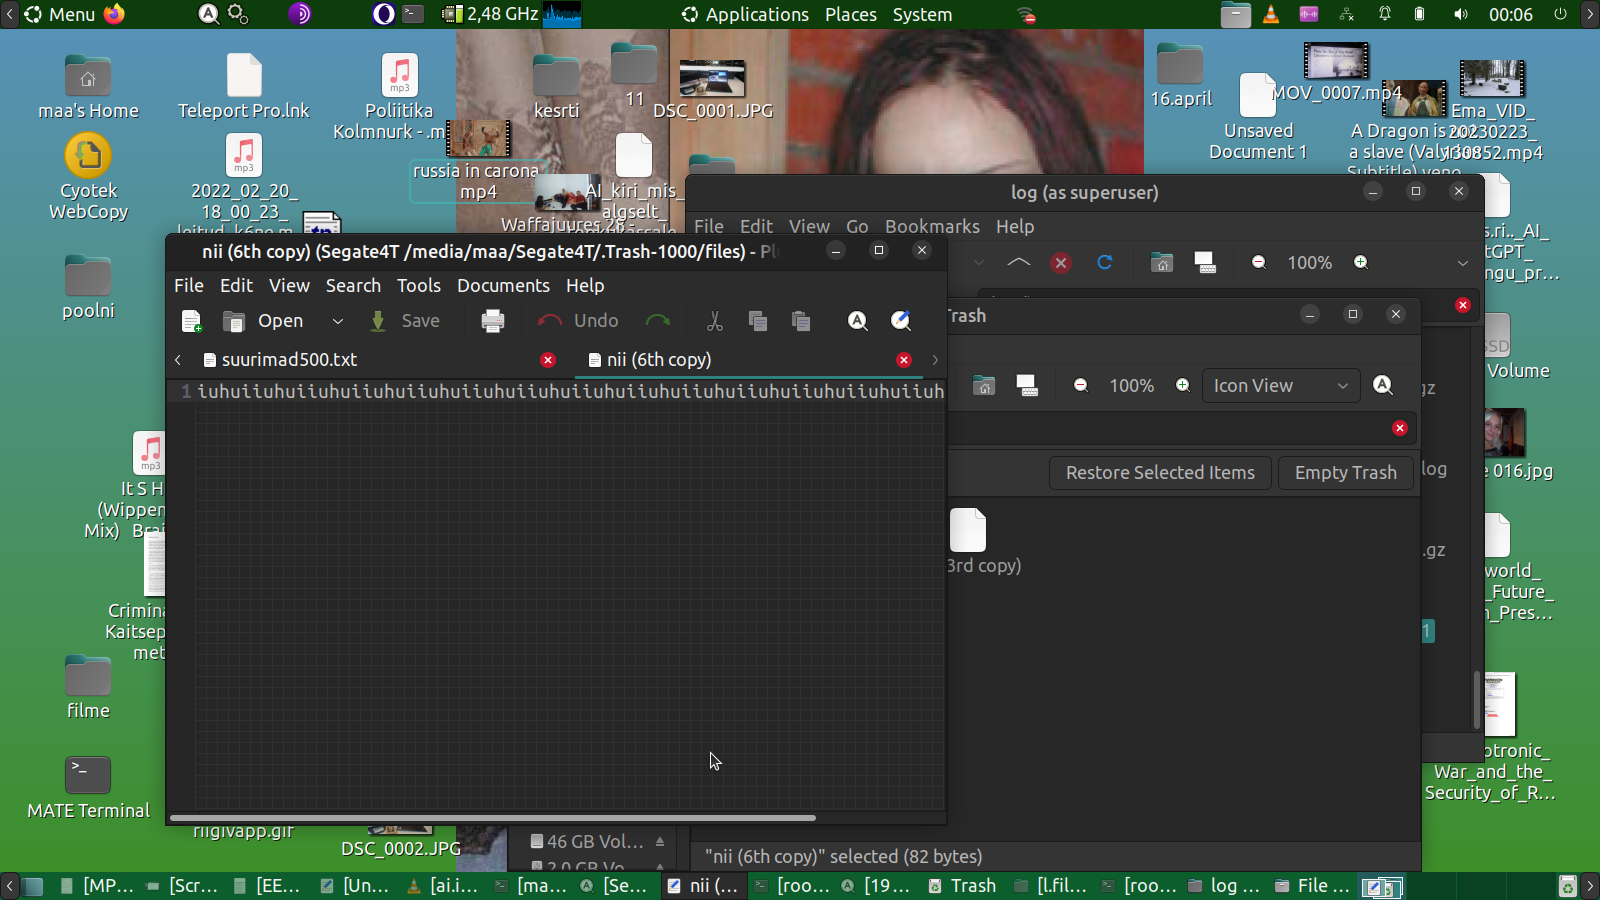This screenshot has height=900, width=1600.
Task: Close the nii (6th copy) tab
Action: point(904,360)
